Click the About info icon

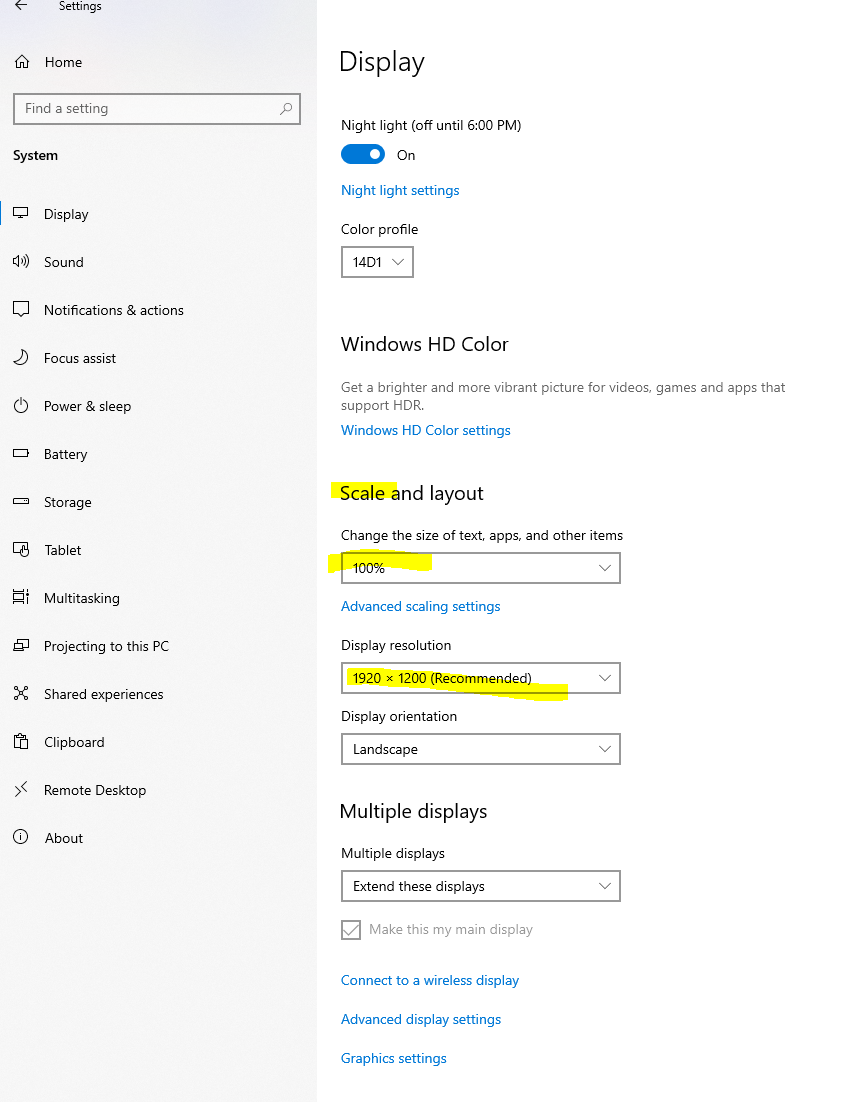click(21, 837)
